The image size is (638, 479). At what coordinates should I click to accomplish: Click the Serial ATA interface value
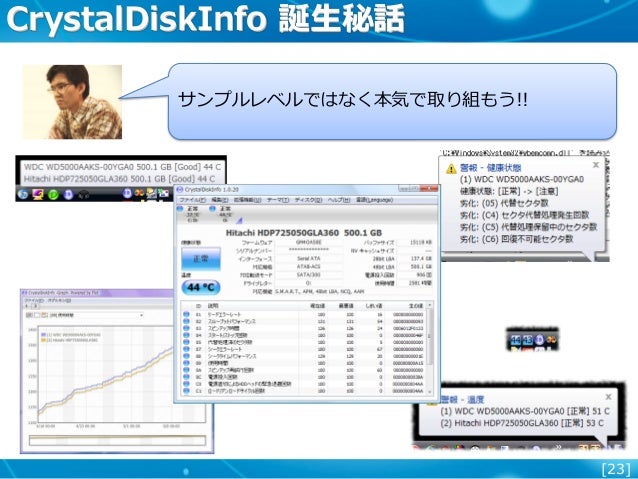click(x=308, y=258)
